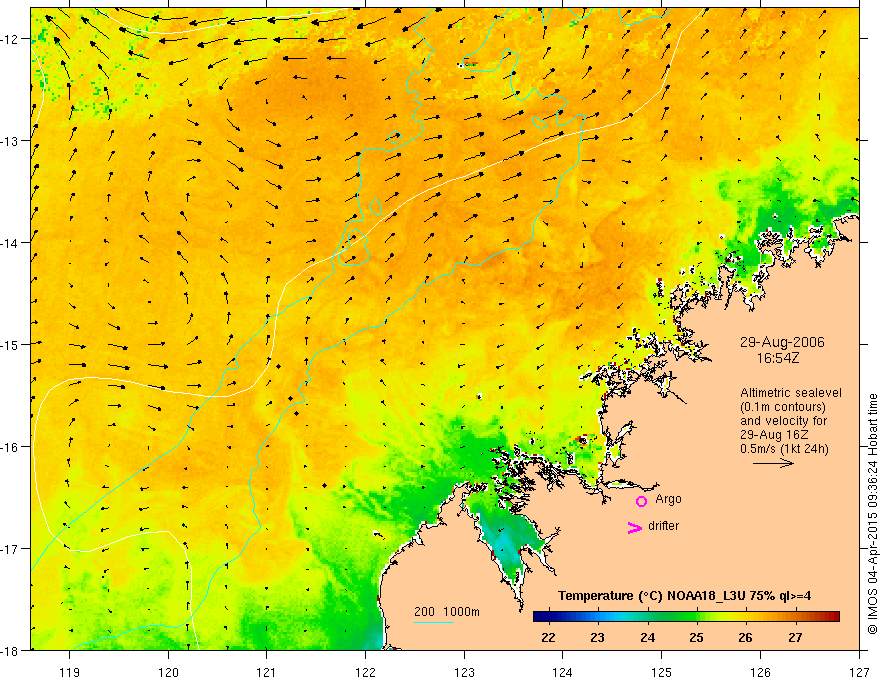The width and height of the screenshot is (880, 680).
Task: Click the '26' colorbar tick label
Action: (x=745, y=637)
